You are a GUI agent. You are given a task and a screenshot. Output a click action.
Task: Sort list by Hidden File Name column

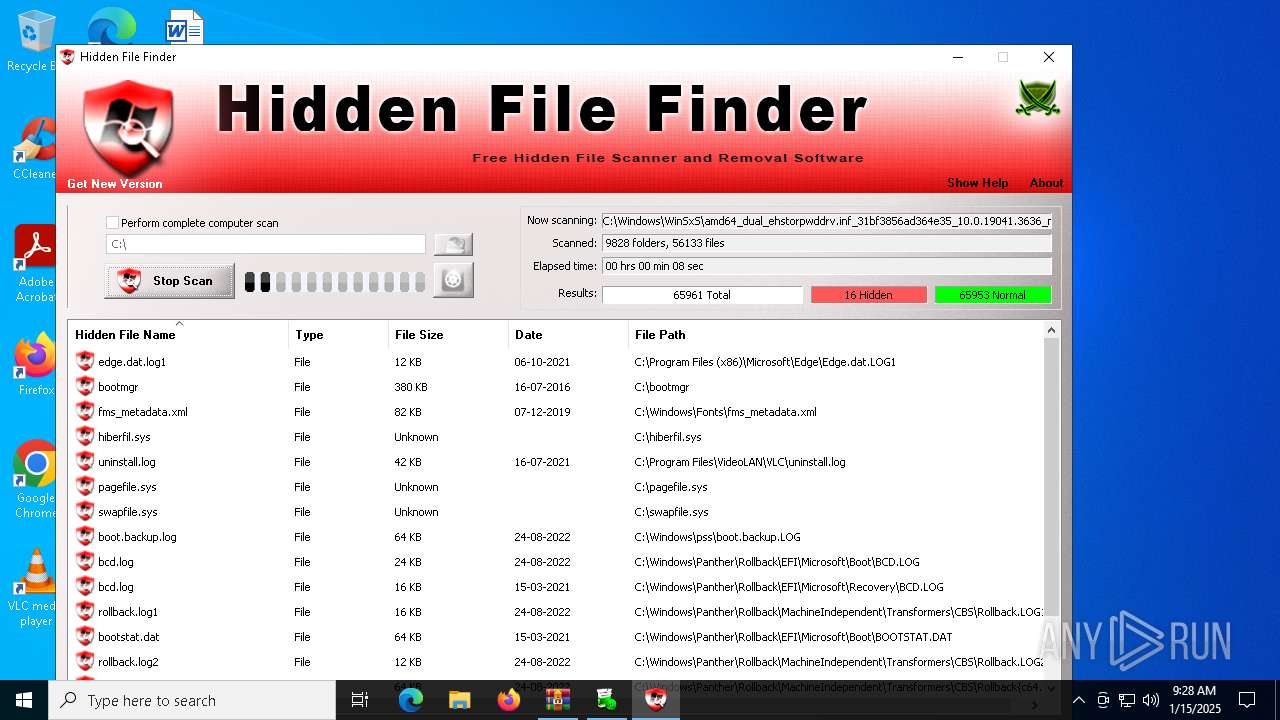(x=178, y=335)
